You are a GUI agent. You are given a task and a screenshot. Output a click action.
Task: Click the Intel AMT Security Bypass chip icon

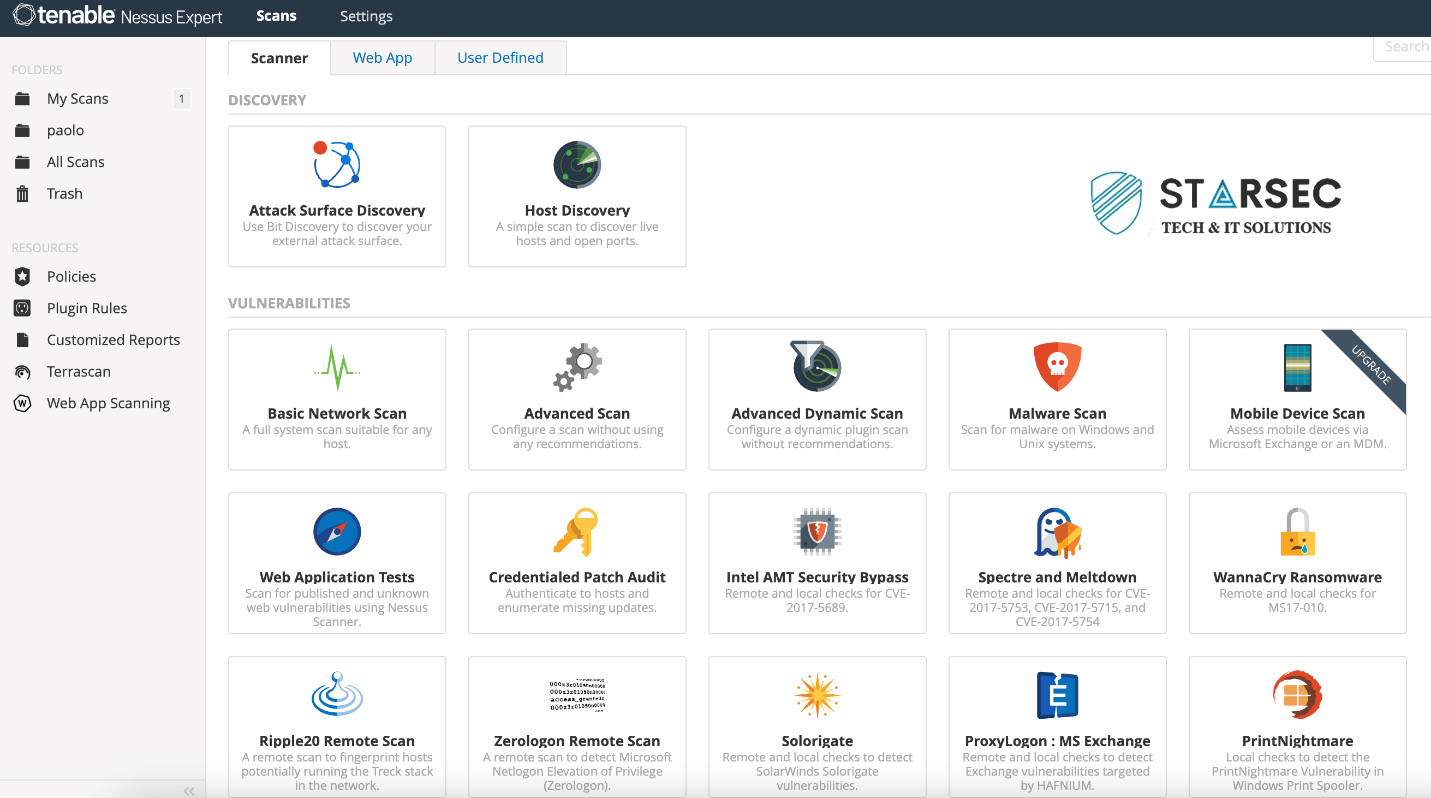[817, 531]
